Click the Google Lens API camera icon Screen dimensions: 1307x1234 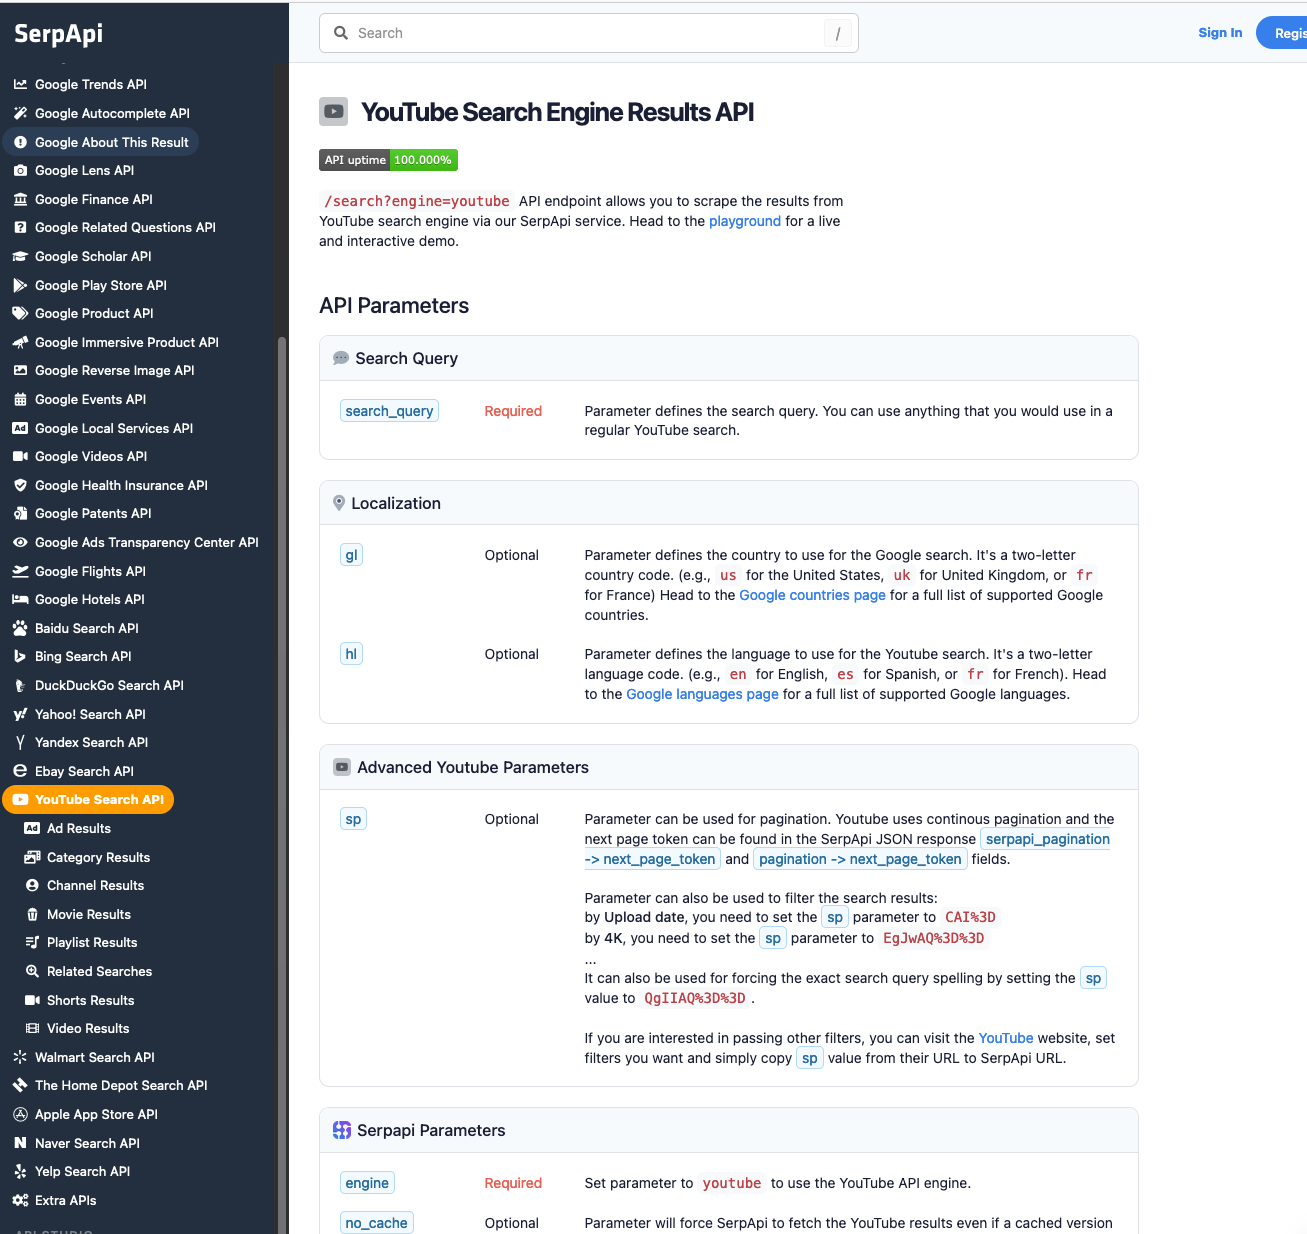click(20, 171)
